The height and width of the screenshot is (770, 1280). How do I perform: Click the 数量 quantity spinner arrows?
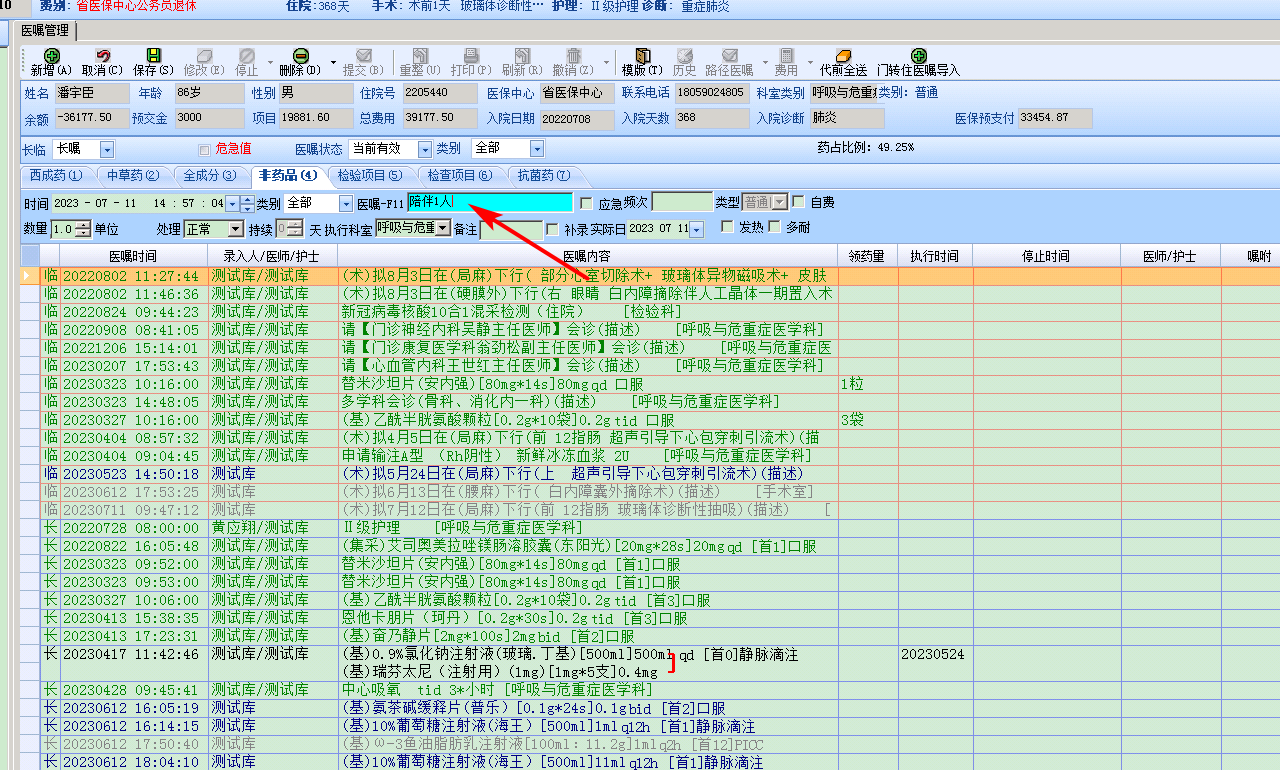83,229
